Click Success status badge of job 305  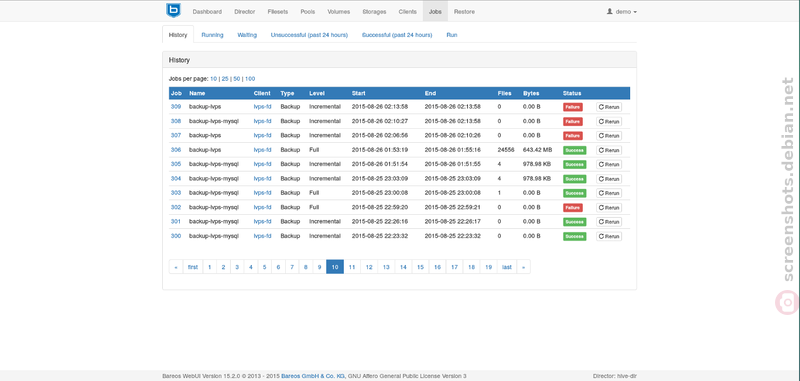pos(574,164)
